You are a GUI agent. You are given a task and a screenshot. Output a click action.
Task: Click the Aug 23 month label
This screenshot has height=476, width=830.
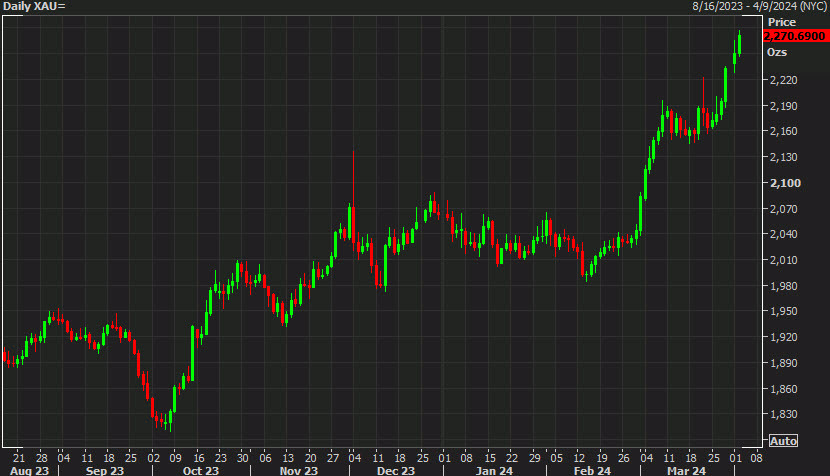point(29,470)
